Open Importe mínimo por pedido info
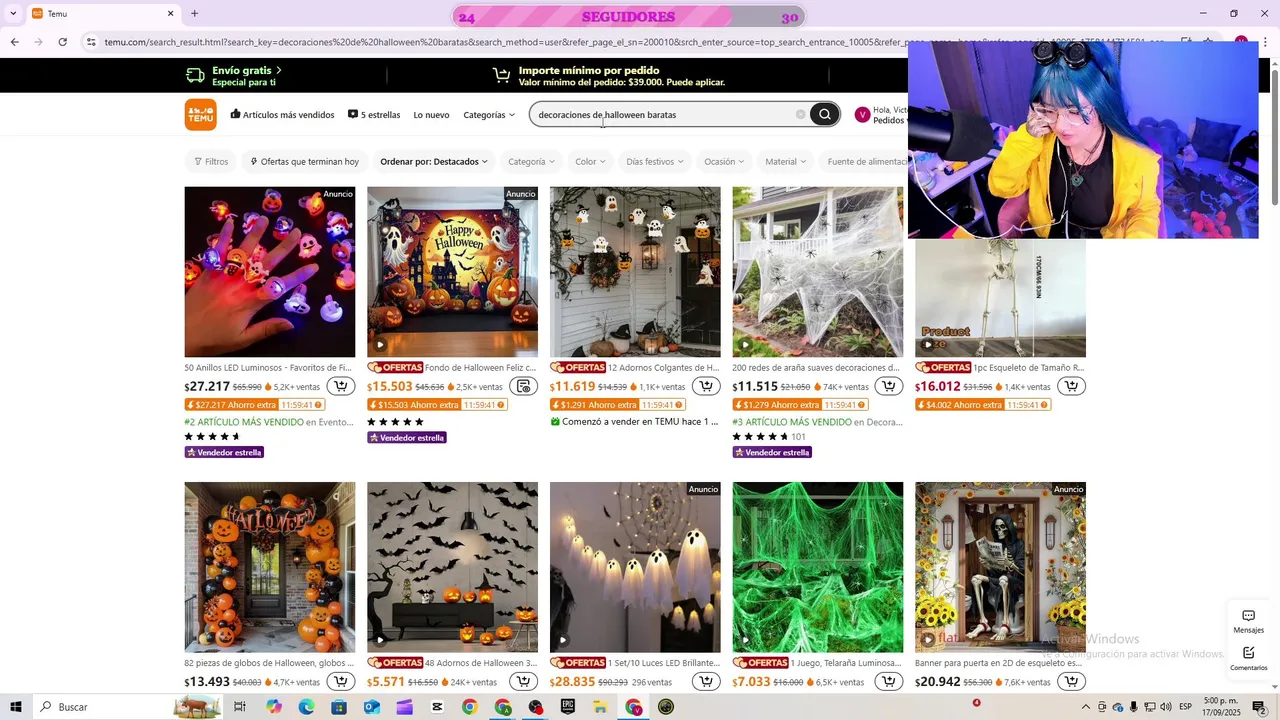 tap(608, 76)
